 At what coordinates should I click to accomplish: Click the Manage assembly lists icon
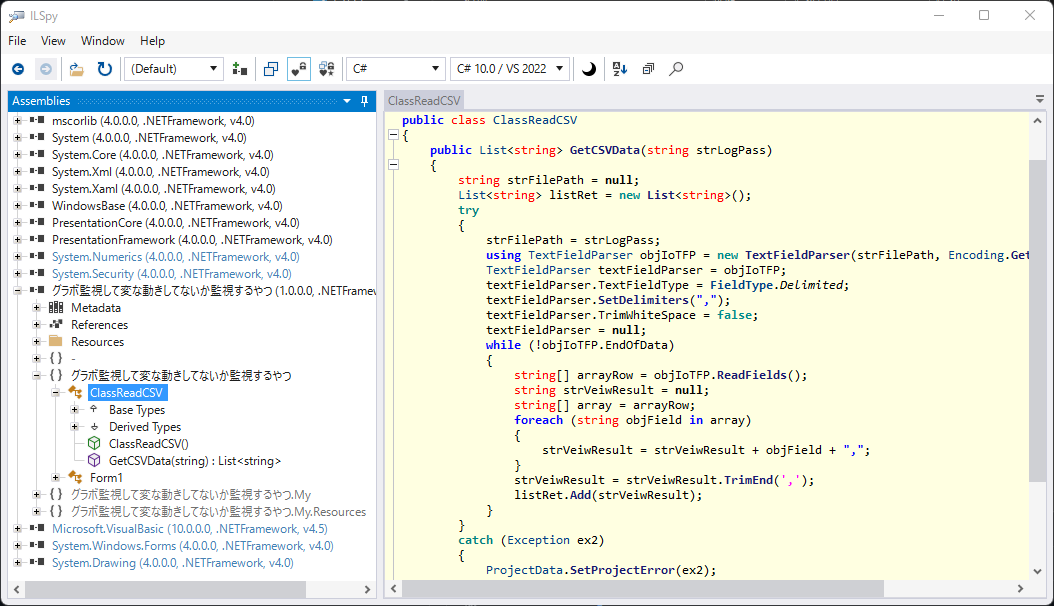pyautogui.click(x=239, y=69)
